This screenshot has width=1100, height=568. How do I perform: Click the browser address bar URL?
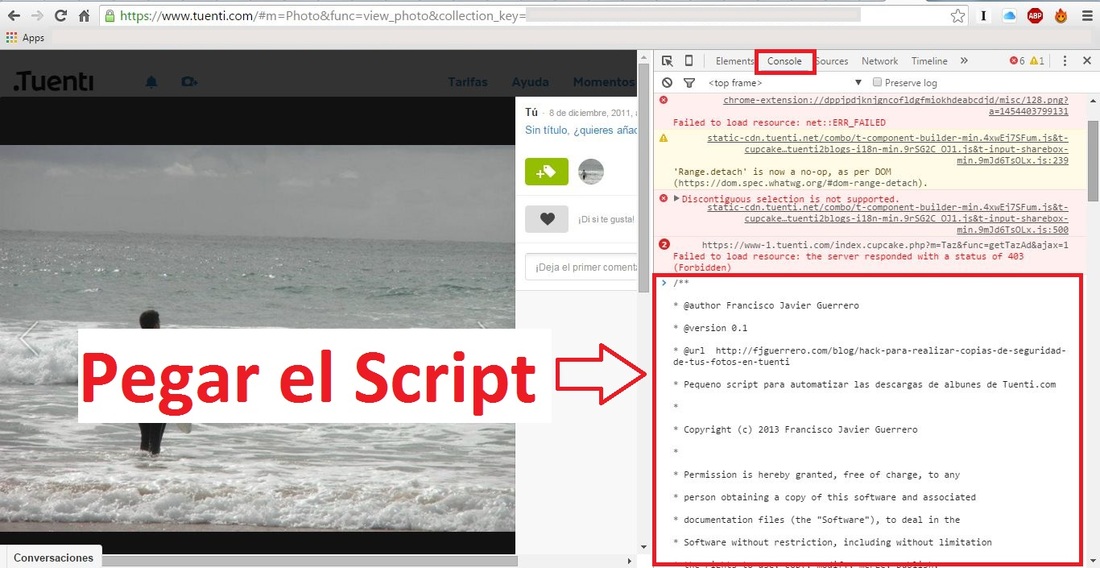322,15
